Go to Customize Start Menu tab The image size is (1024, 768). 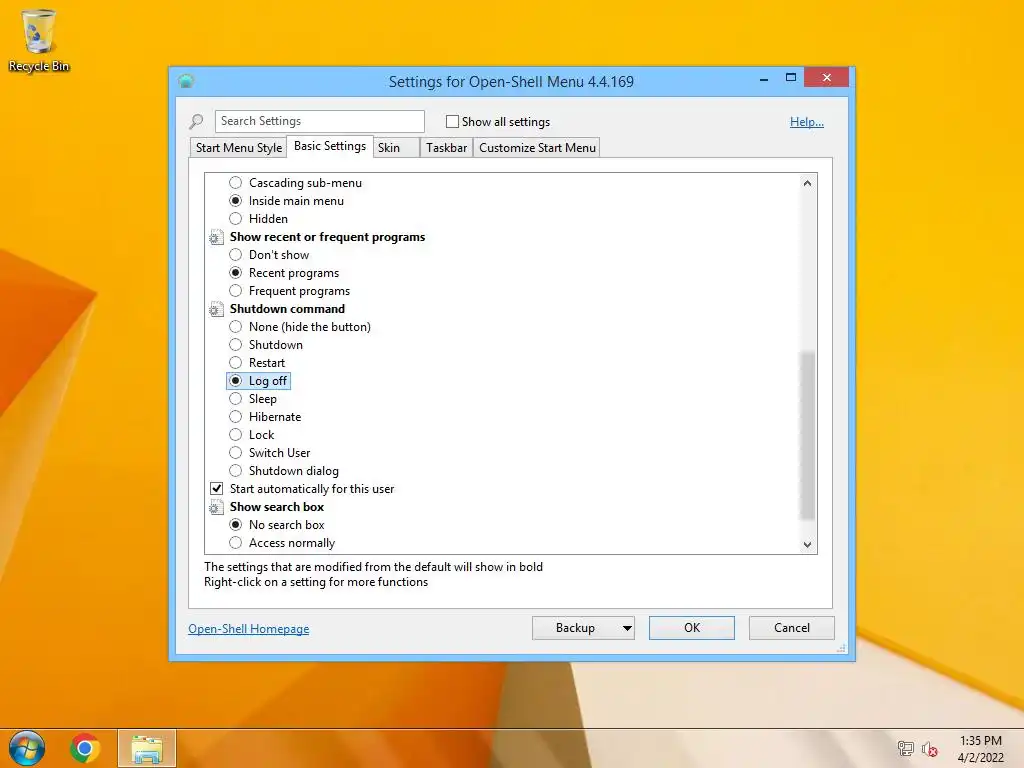[537, 148]
